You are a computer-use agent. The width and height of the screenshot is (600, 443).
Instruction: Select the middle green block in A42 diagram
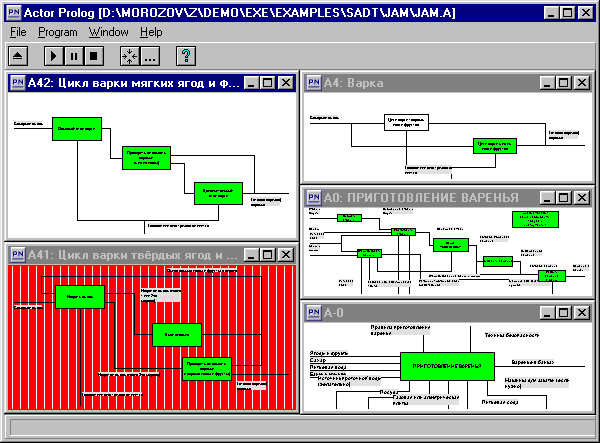click(147, 158)
